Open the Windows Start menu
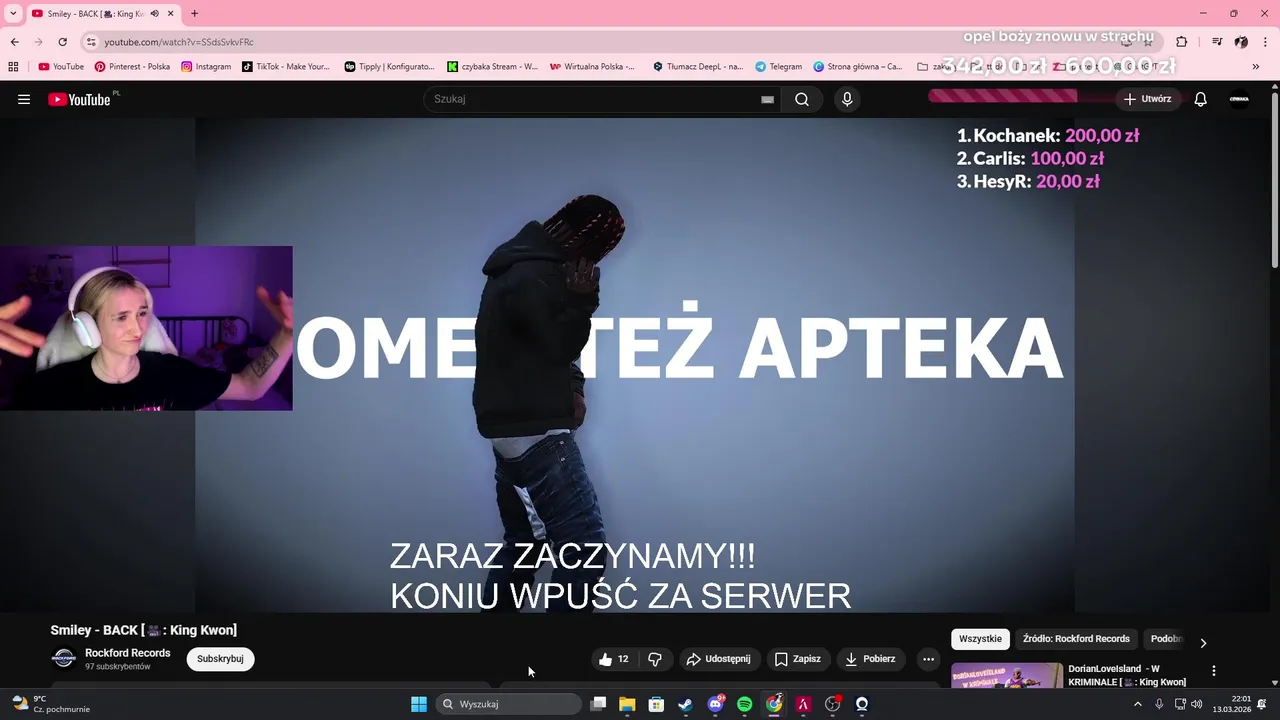This screenshot has width=1280, height=720. tap(419, 704)
